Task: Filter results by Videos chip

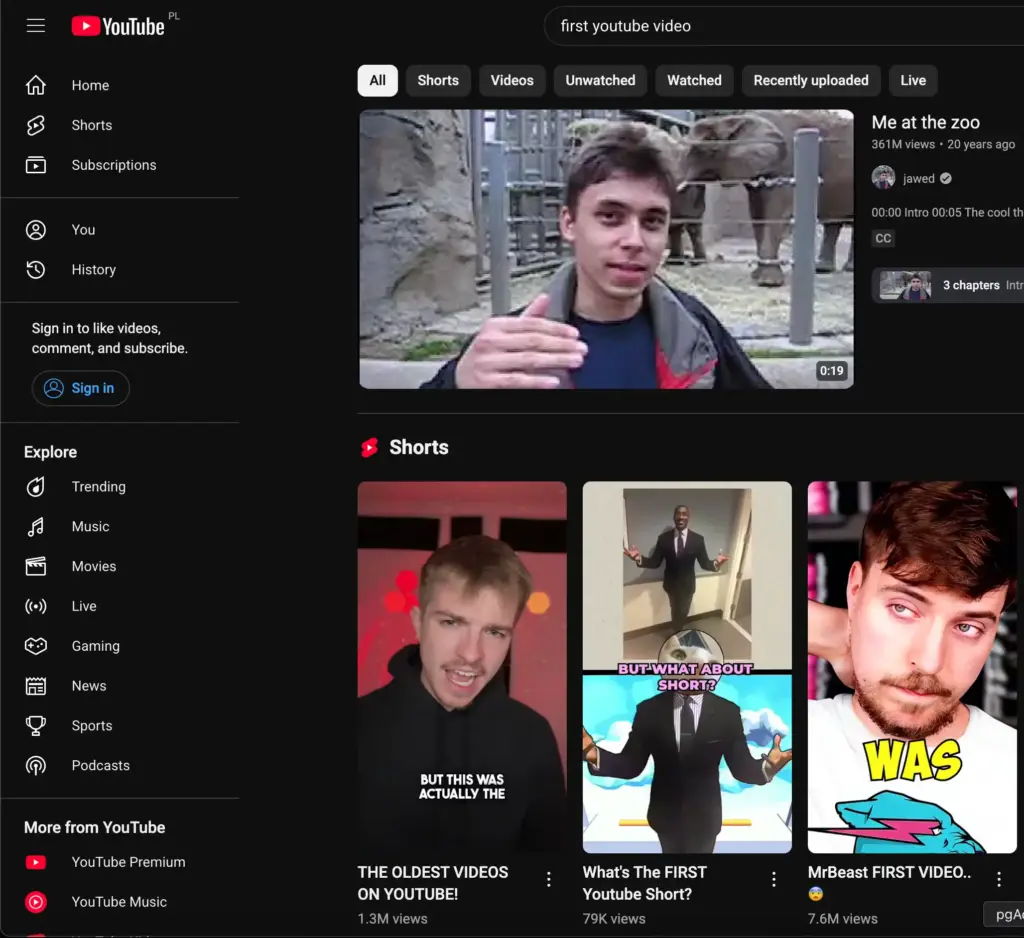Action: coord(512,80)
